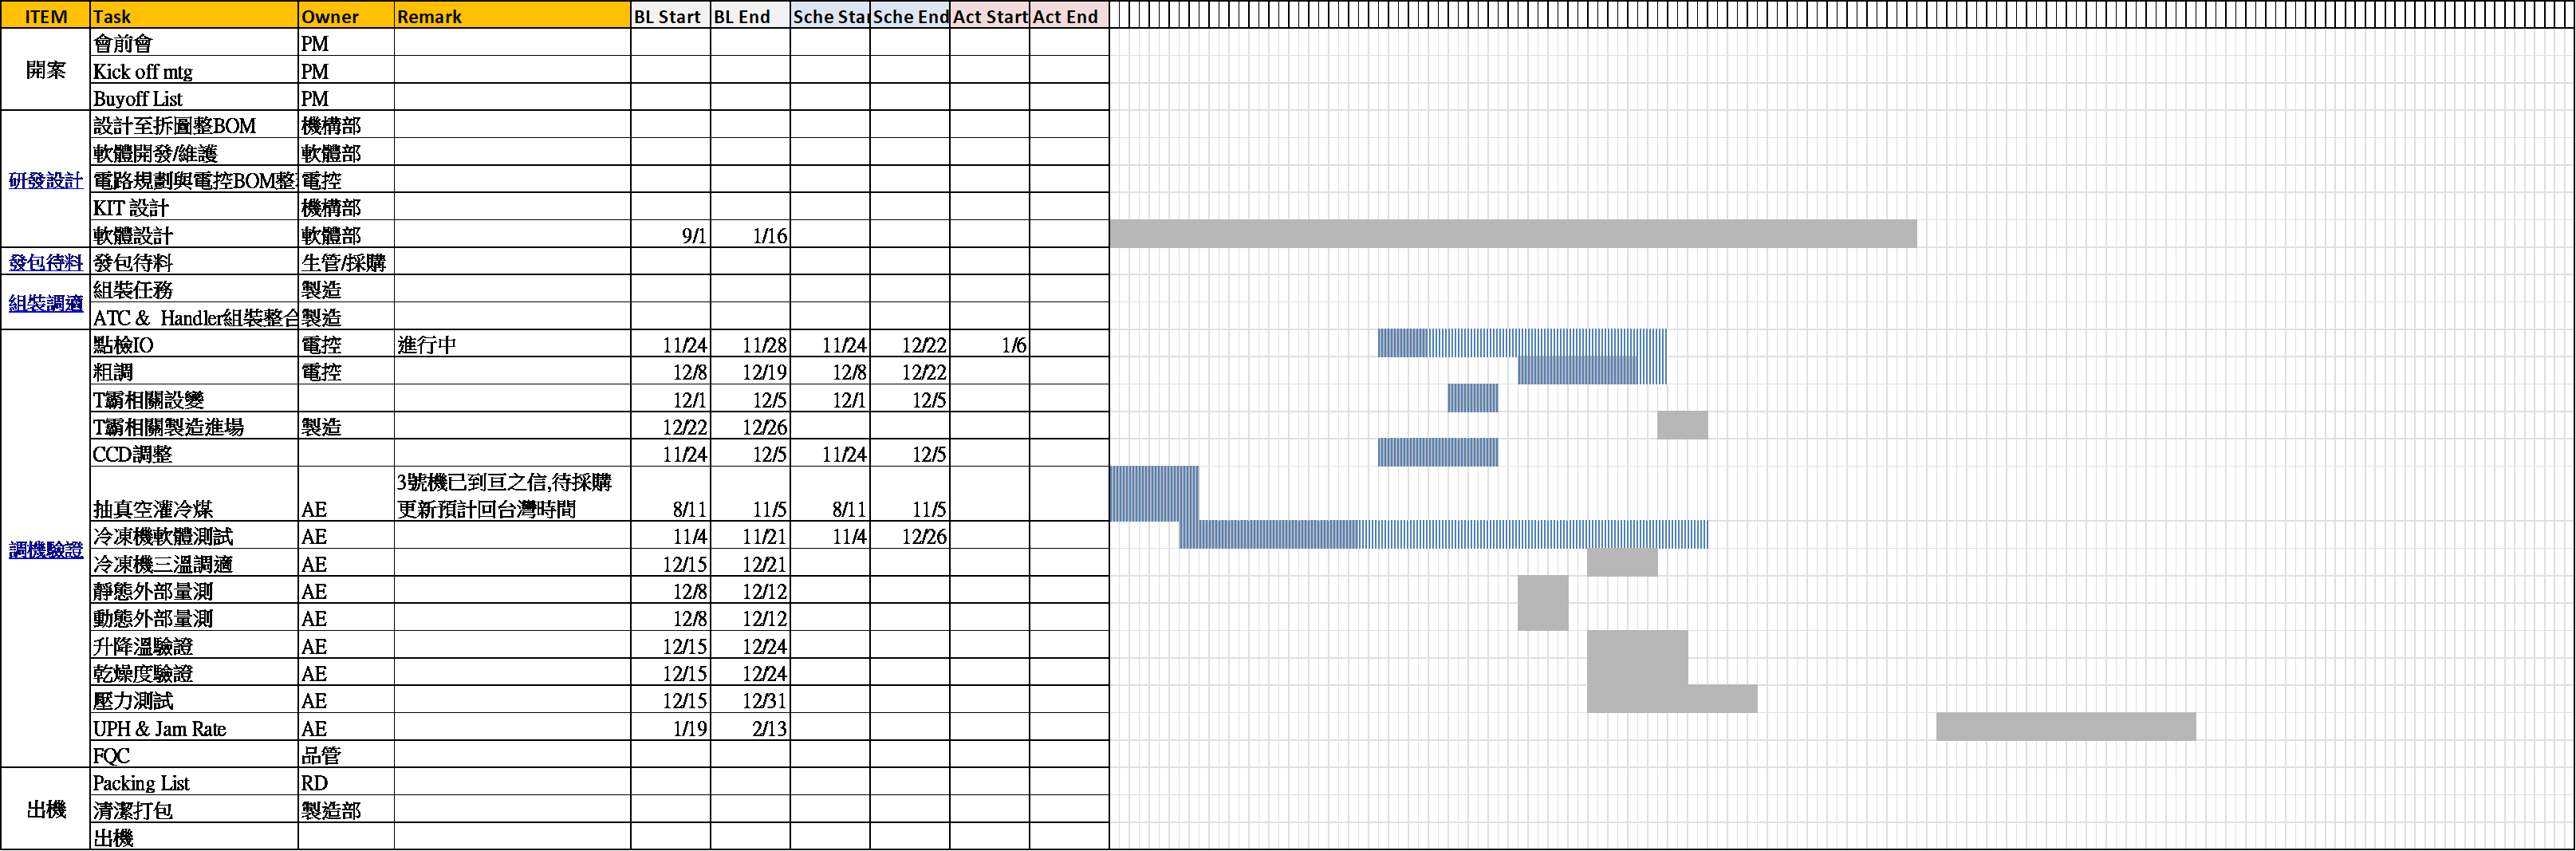Click the Owner column header
Screen dimensions: 2576x851
pyautogui.click(x=345, y=16)
